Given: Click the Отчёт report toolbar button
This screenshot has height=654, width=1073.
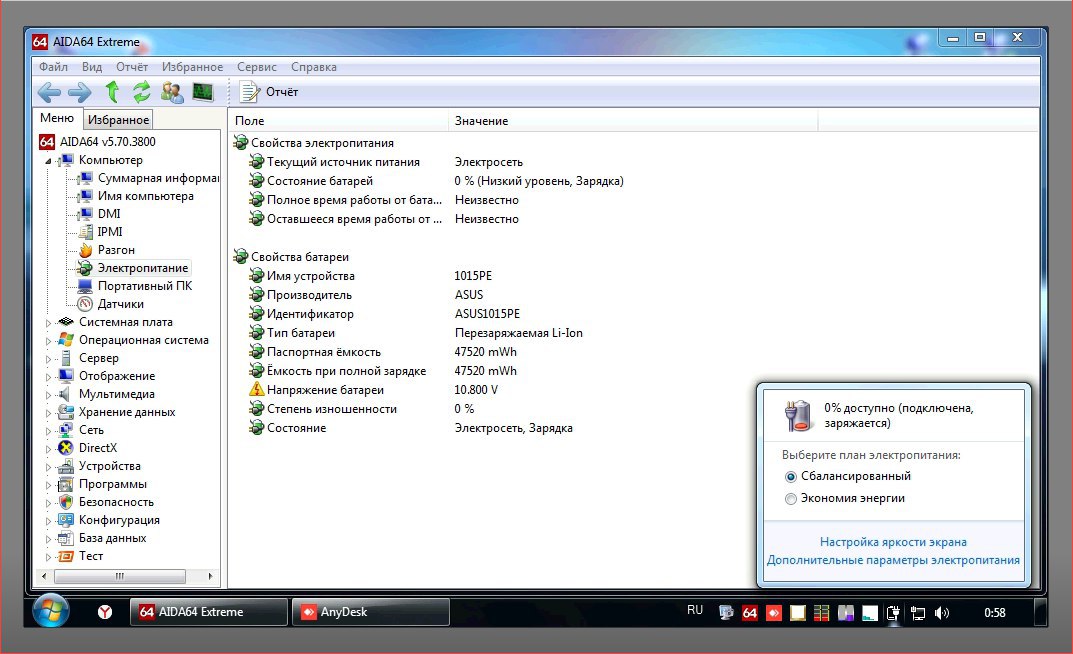Looking at the screenshot, I should click(268, 92).
